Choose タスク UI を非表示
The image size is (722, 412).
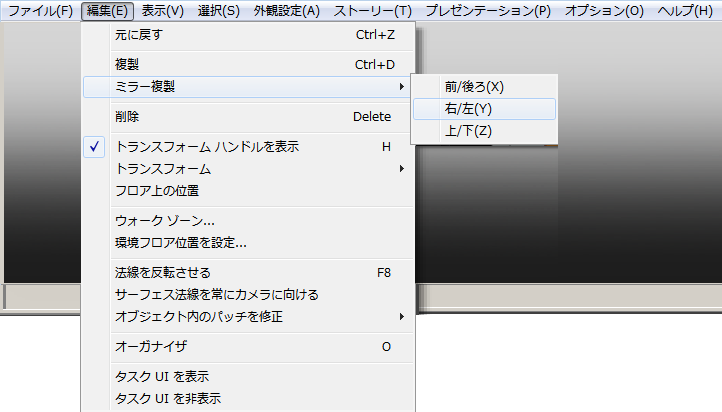point(249,399)
